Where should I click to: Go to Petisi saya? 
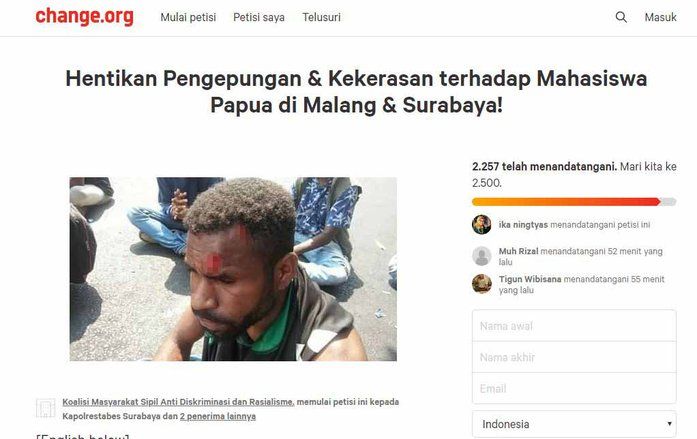pyautogui.click(x=259, y=17)
